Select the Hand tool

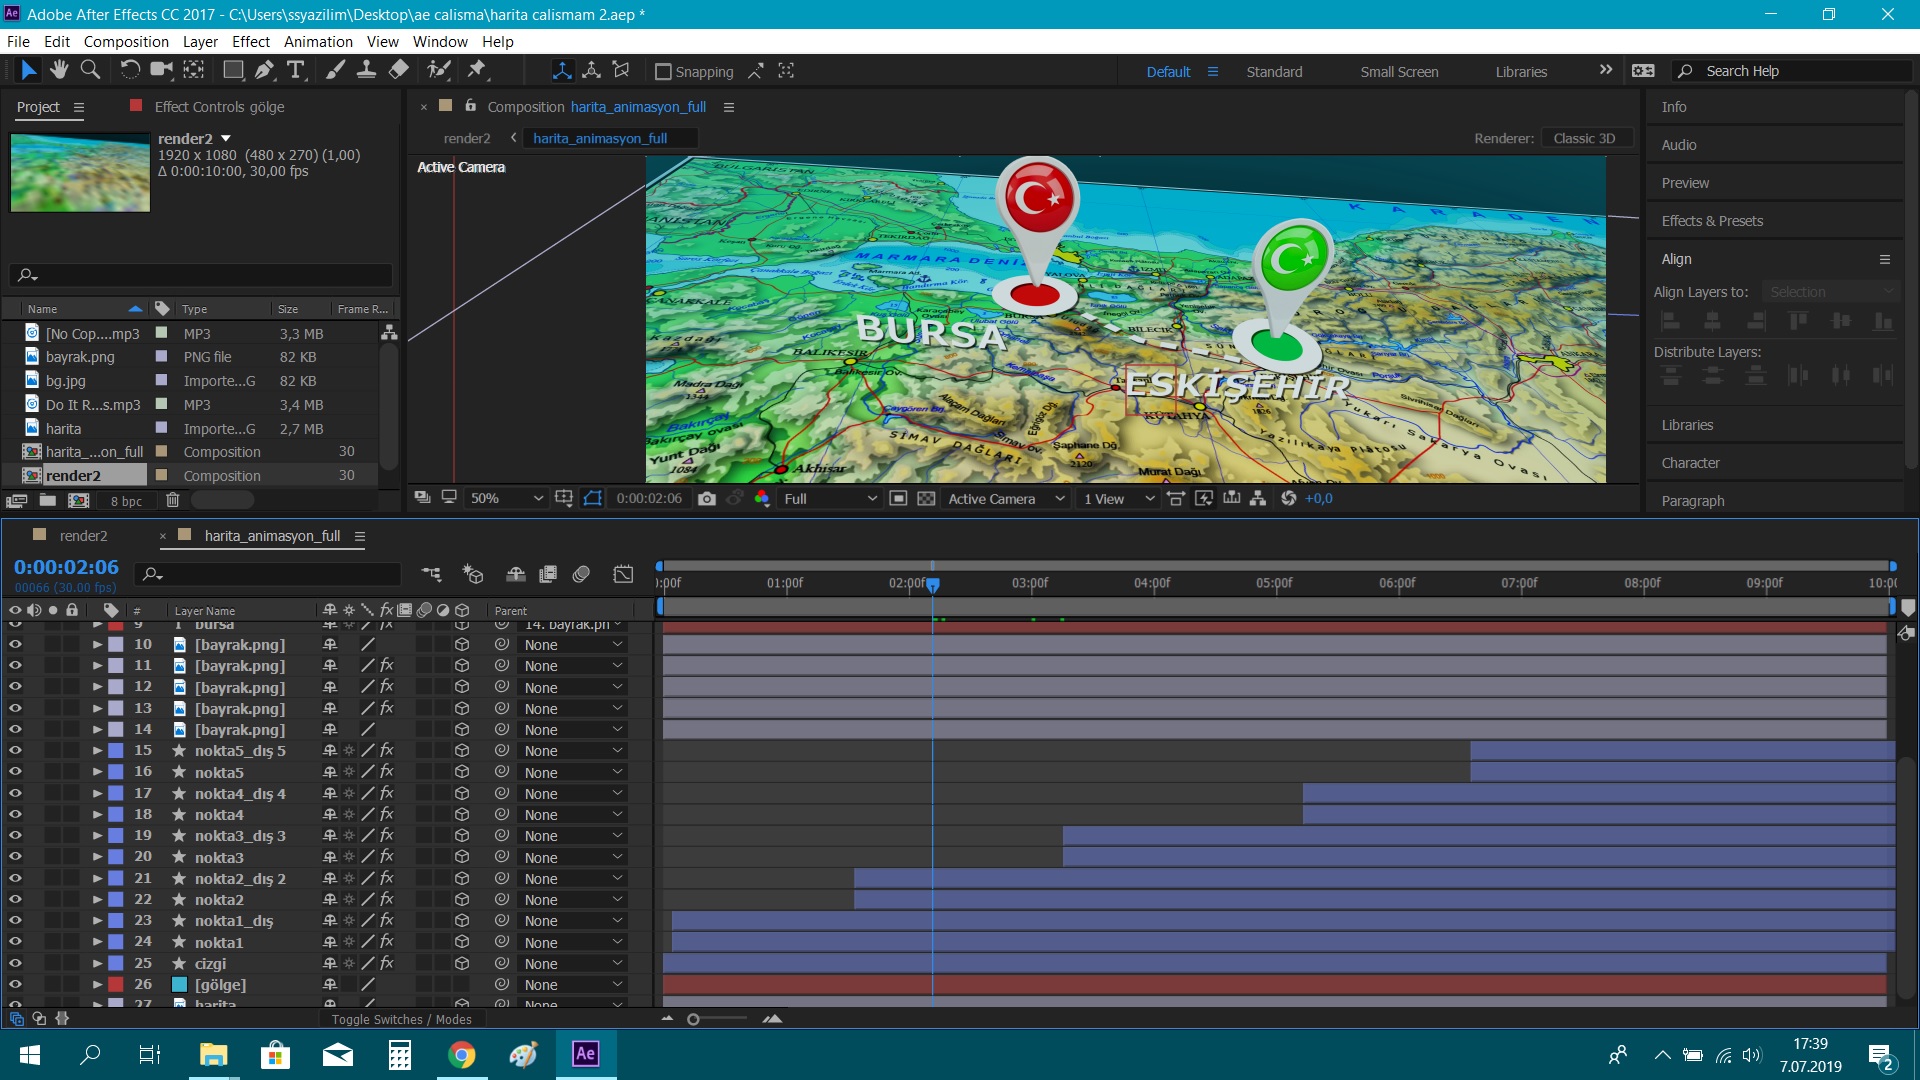59,70
